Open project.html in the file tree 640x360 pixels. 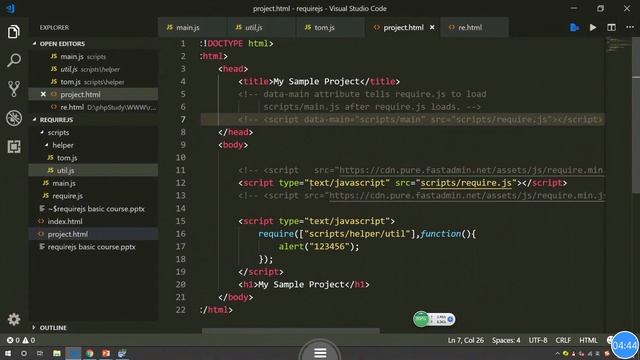point(93,234)
